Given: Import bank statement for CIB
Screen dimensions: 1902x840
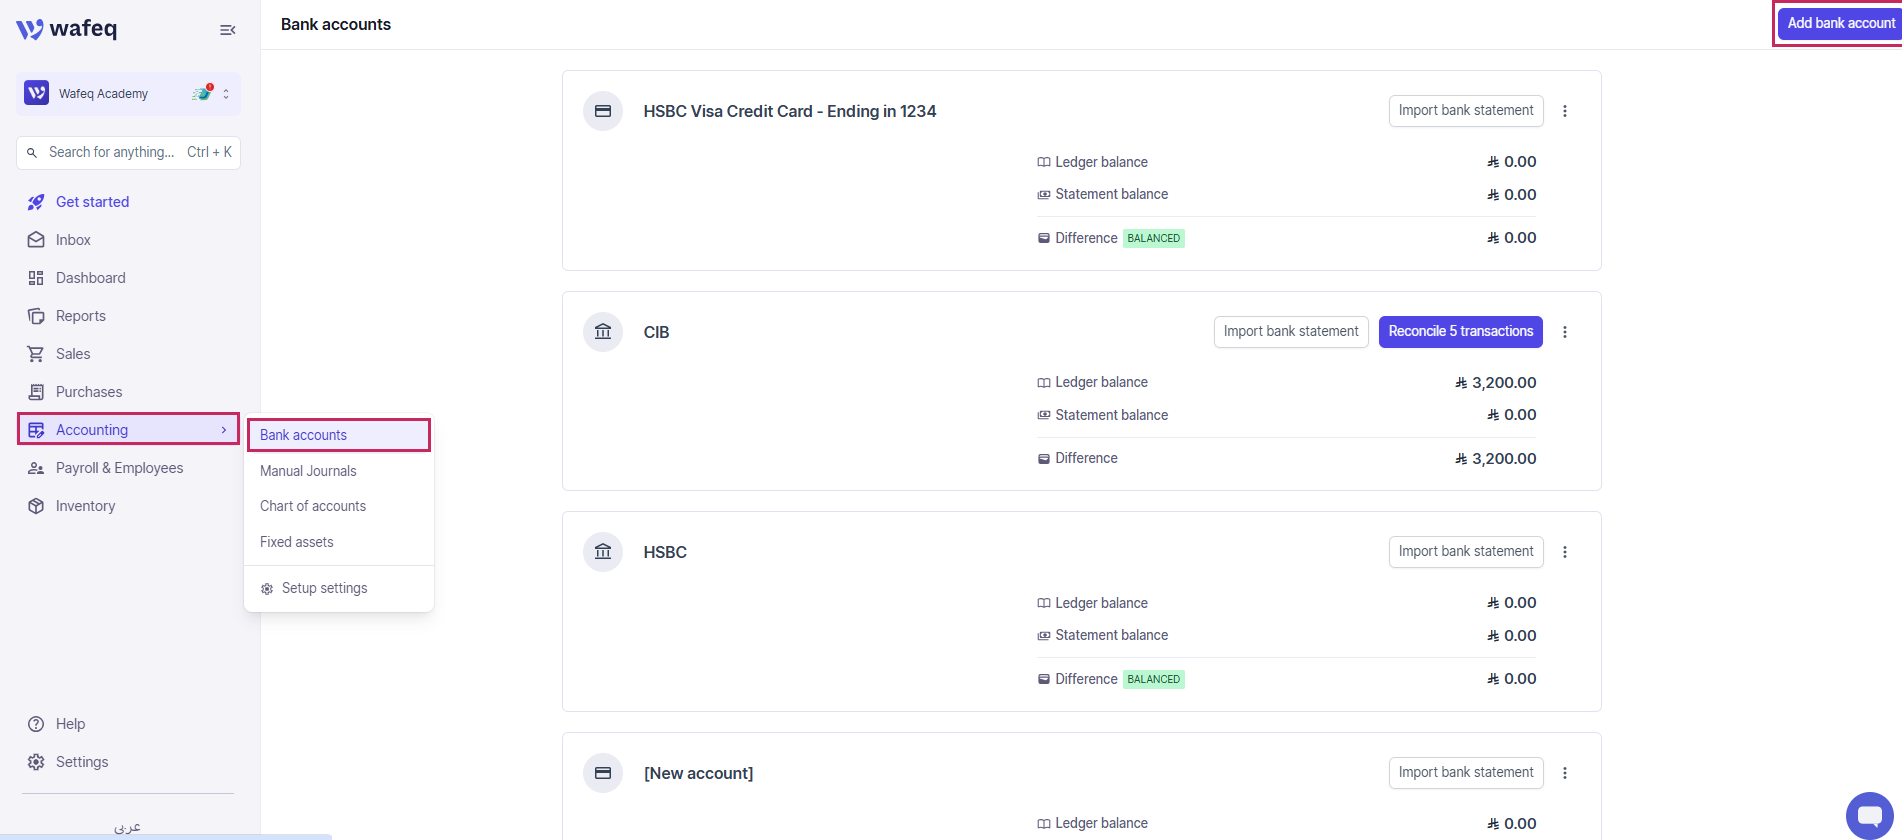Looking at the screenshot, I should click(1291, 332).
